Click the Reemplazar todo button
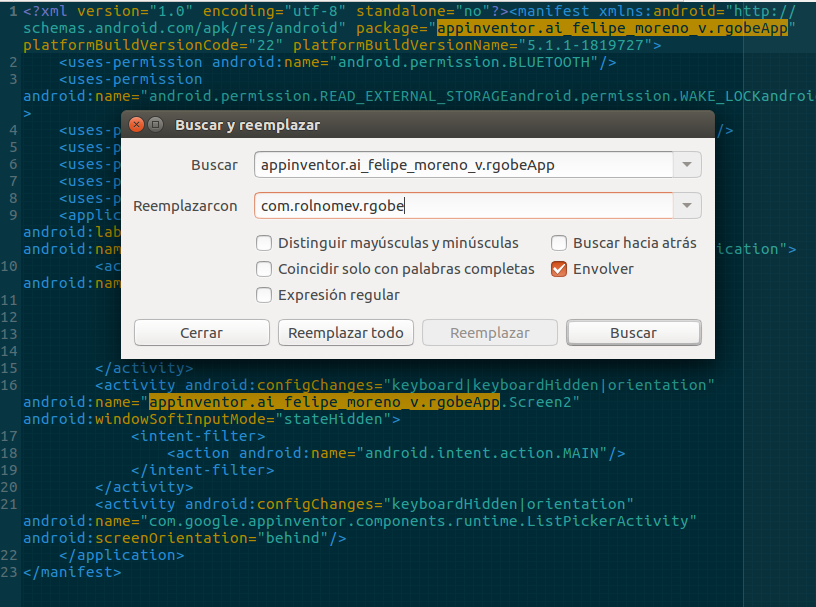This screenshot has height=607, width=816. pyautogui.click(x=346, y=333)
